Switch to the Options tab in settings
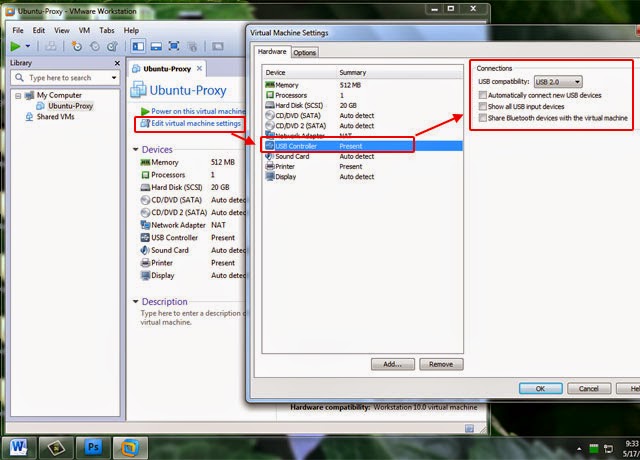This screenshot has height=460, width=640. click(304, 53)
